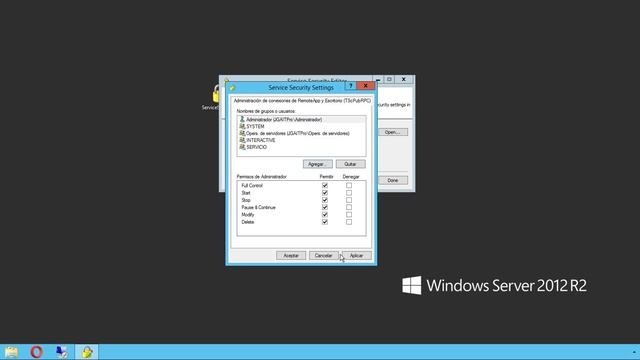Select Administrador in the users list
Image resolution: width=640 pixels, height=360 pixels.
(x=301, y=120)
